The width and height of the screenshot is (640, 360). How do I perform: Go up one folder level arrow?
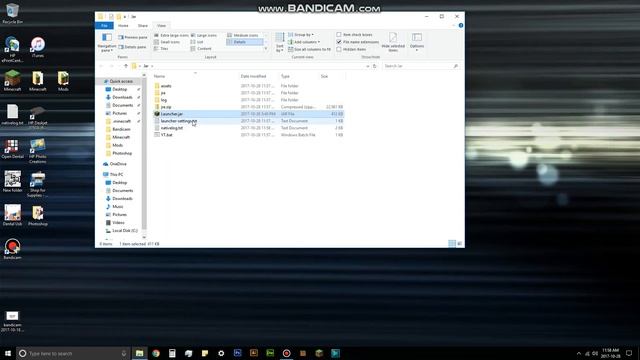pos(126,66)
